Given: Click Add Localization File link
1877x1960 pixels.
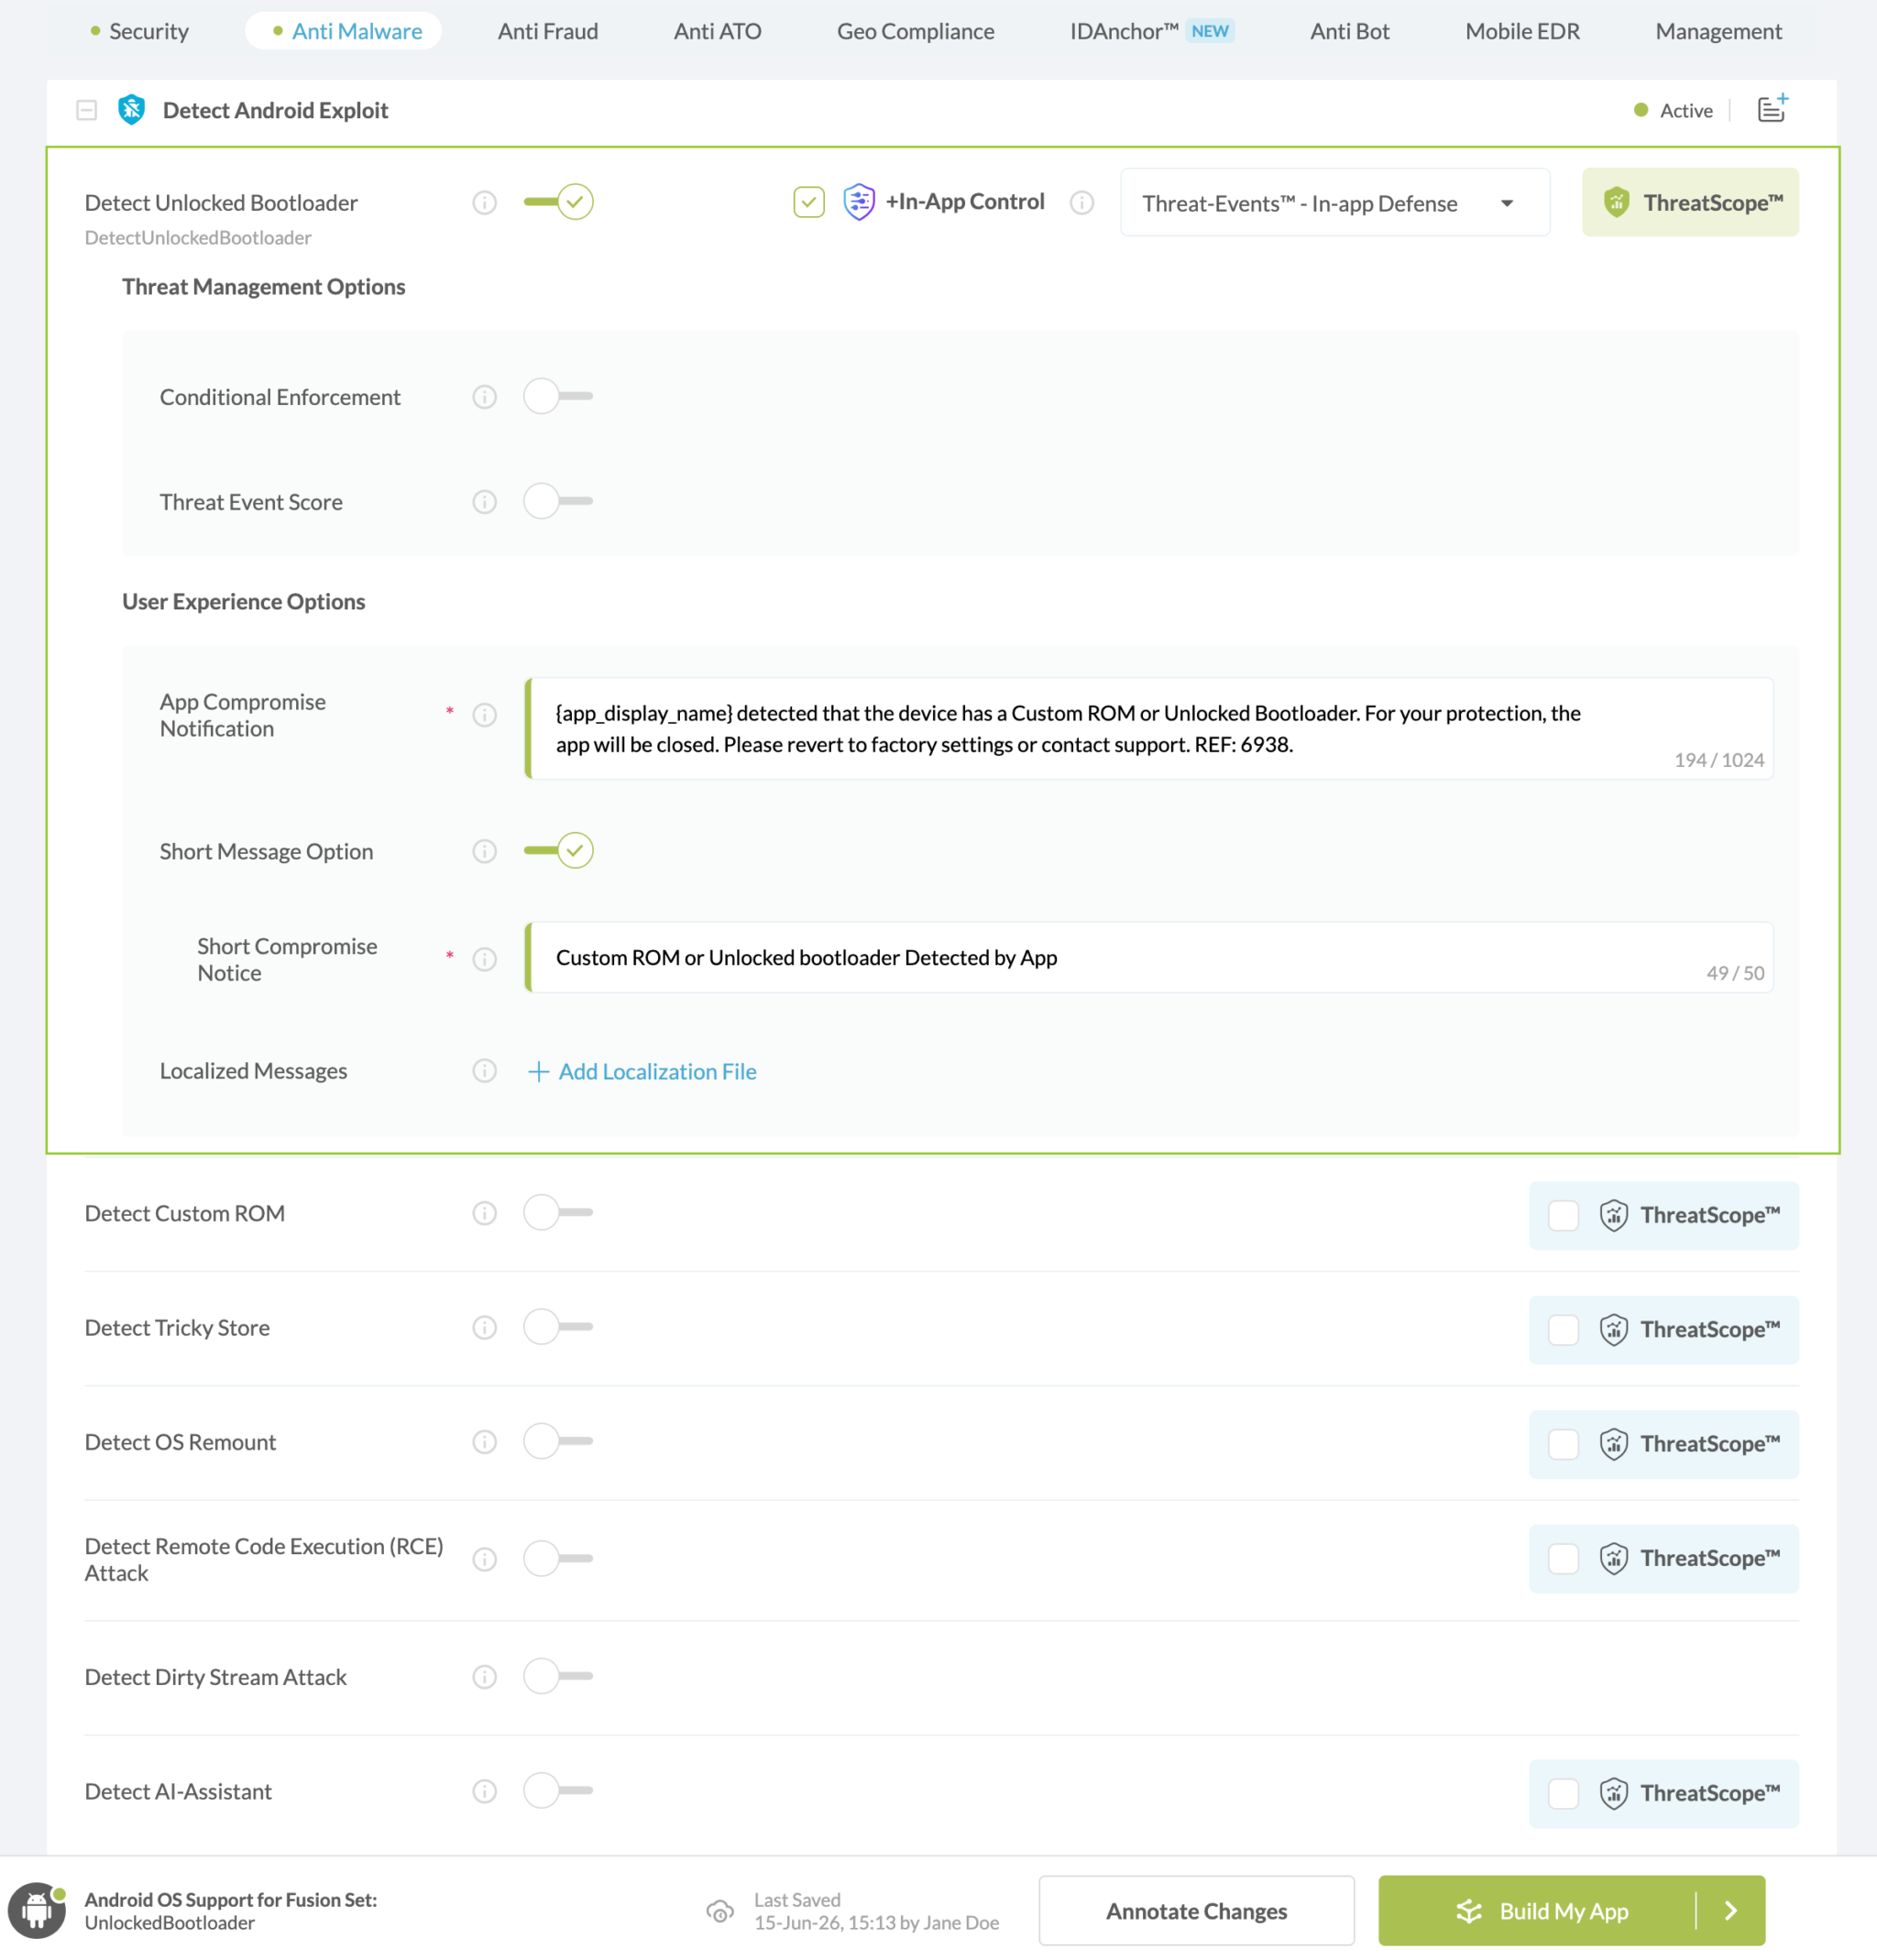Looking at the screenshot, I should [642, 1072].
